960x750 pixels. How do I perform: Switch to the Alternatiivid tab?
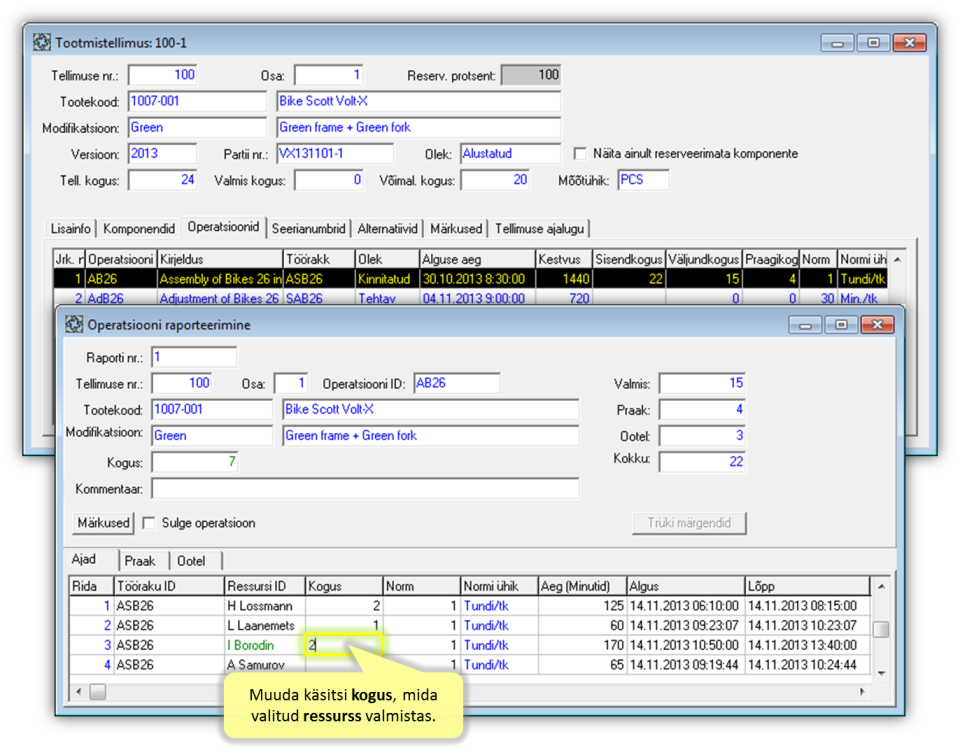pos(388,228)
